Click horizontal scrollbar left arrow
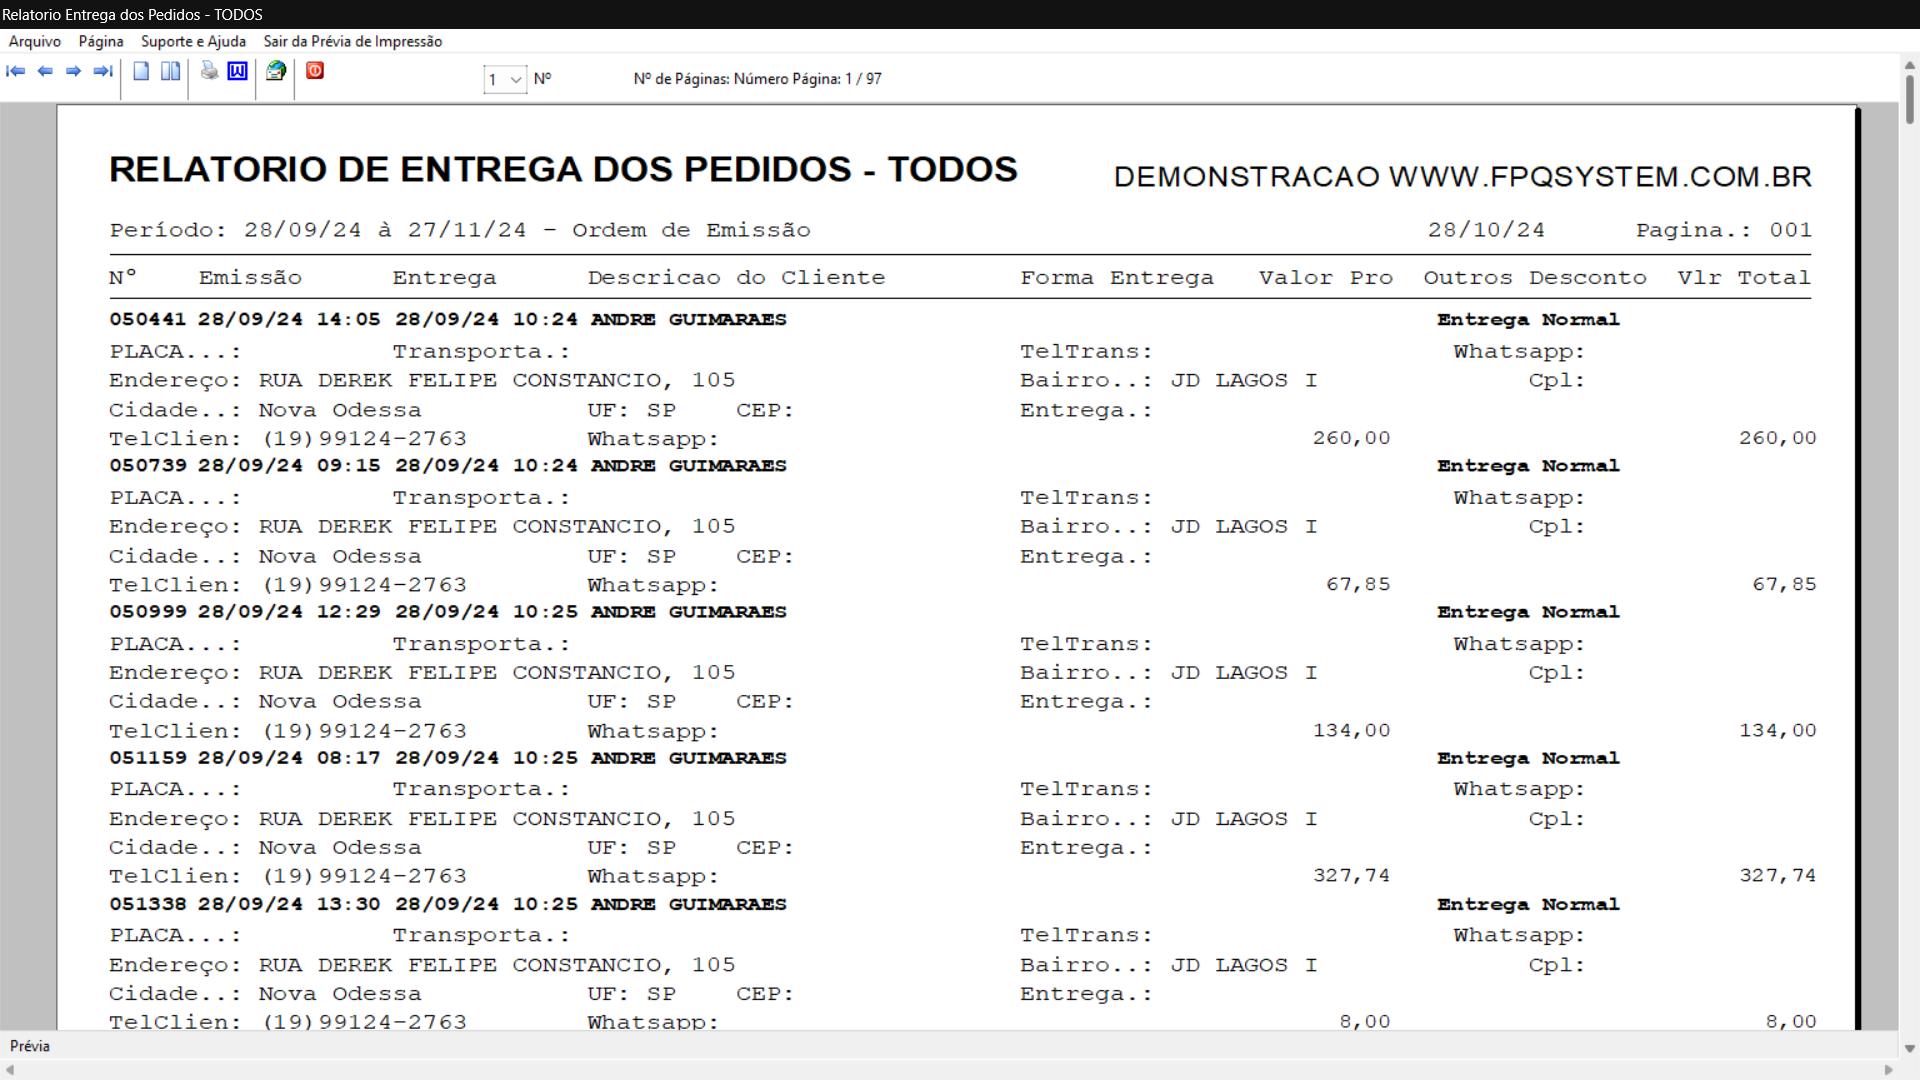The width and height of the screenshot is (1920, 1080). tap(10, 1070)
